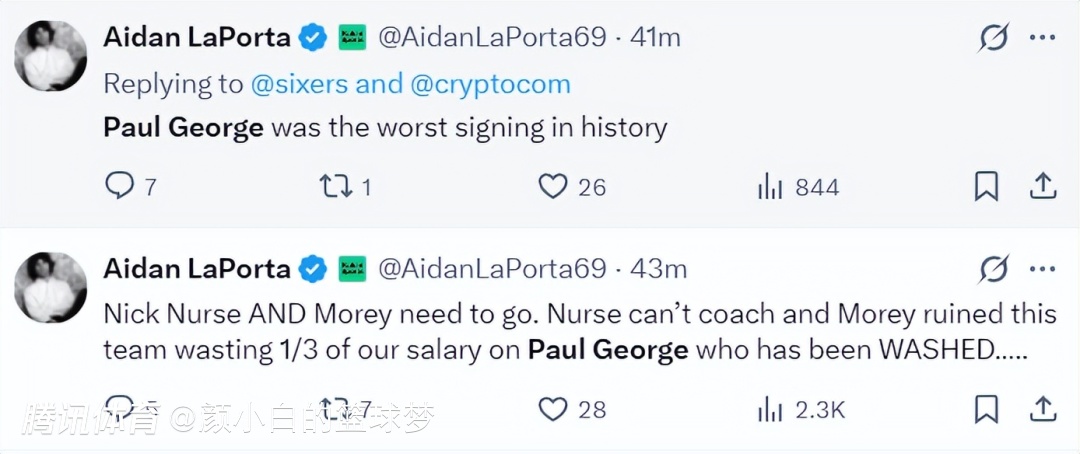Share the first tweet

pyautogui.click(x=1042, y=186)
